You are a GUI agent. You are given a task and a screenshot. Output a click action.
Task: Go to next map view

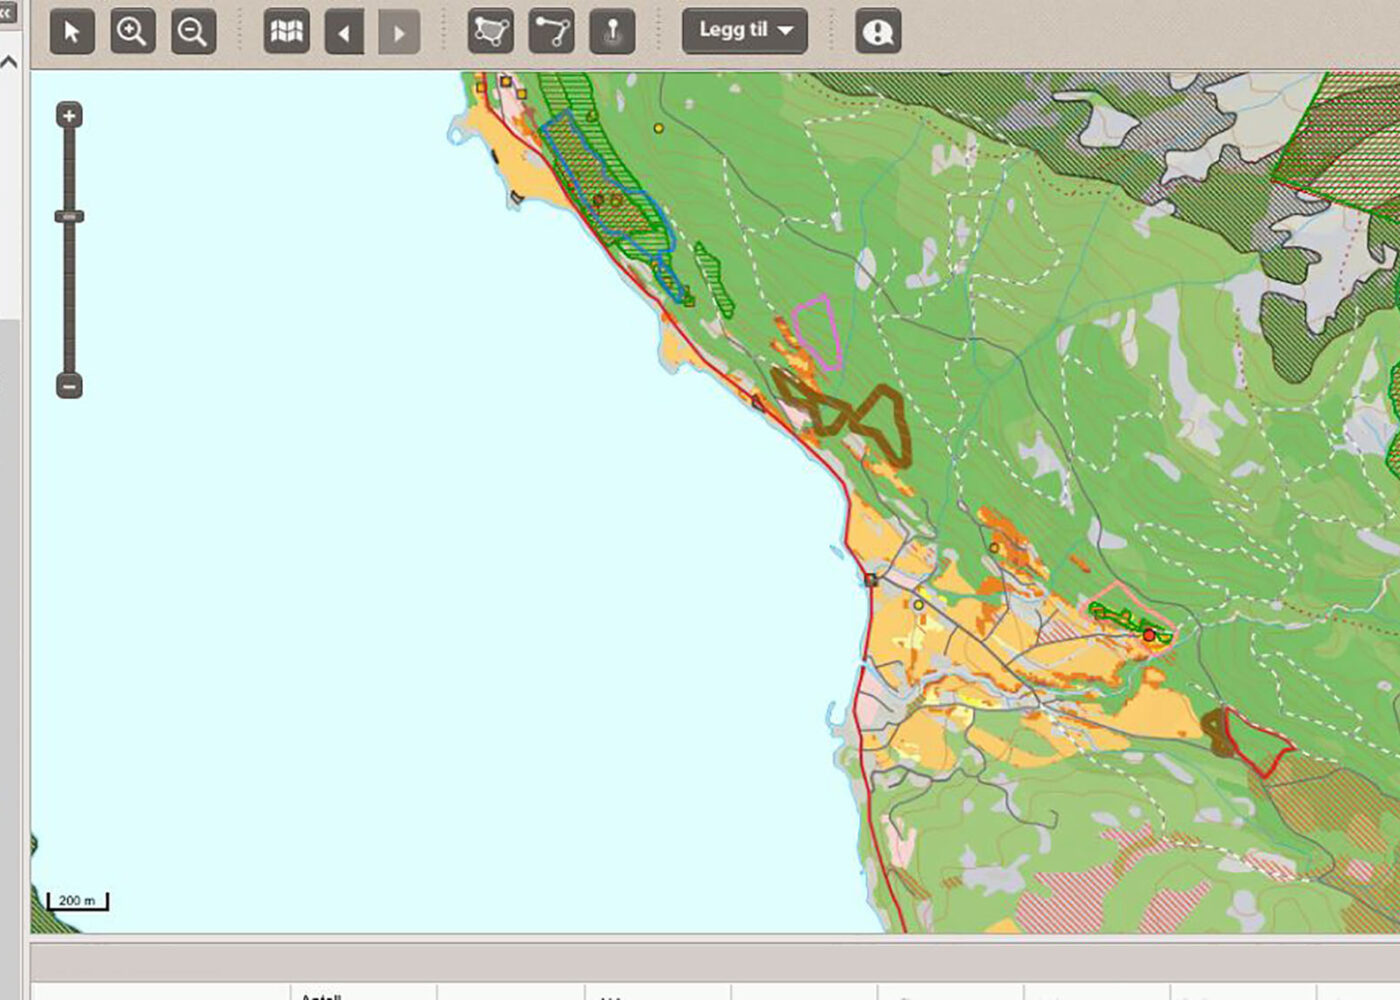click(399, 33)
